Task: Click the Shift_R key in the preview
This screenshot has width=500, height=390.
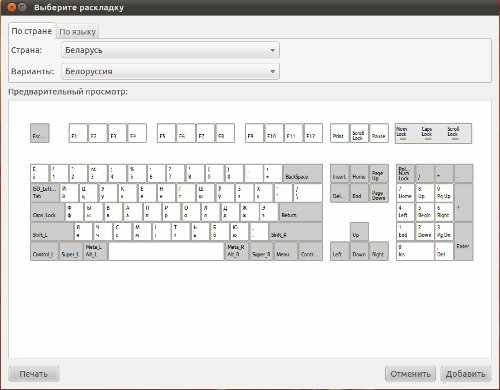Action: (x=296, y=231)
